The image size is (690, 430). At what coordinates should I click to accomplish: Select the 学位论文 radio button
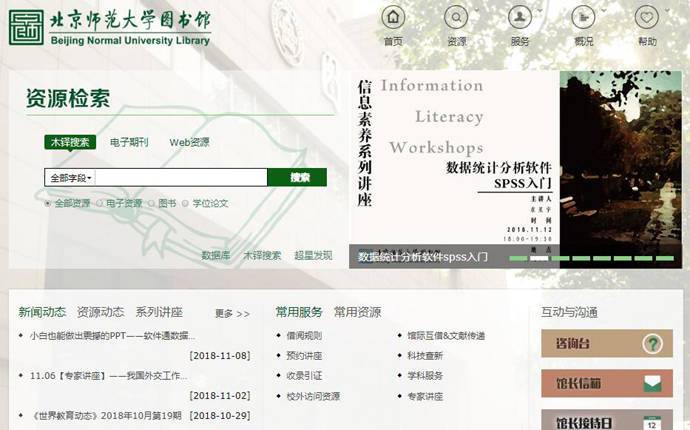pos(186,203)
